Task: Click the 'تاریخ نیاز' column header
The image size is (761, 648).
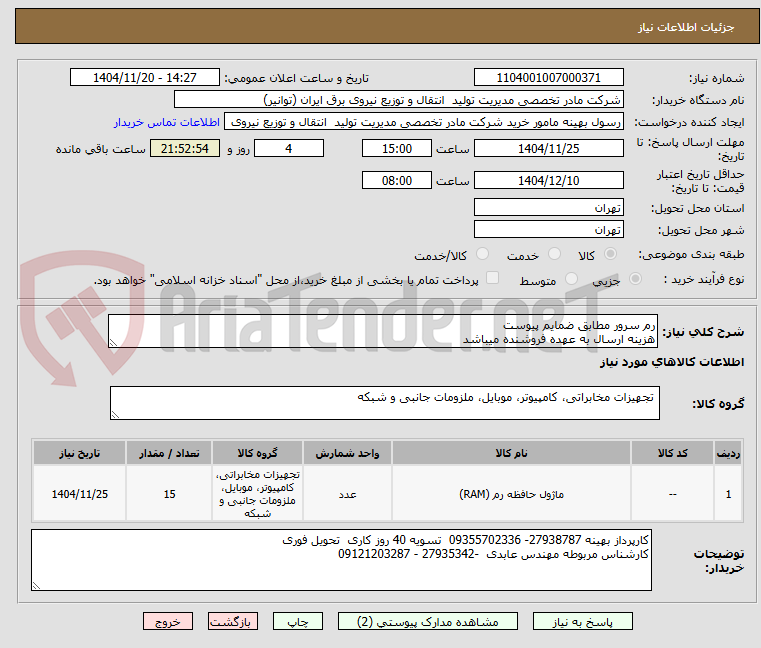Action: pos(80,453)
